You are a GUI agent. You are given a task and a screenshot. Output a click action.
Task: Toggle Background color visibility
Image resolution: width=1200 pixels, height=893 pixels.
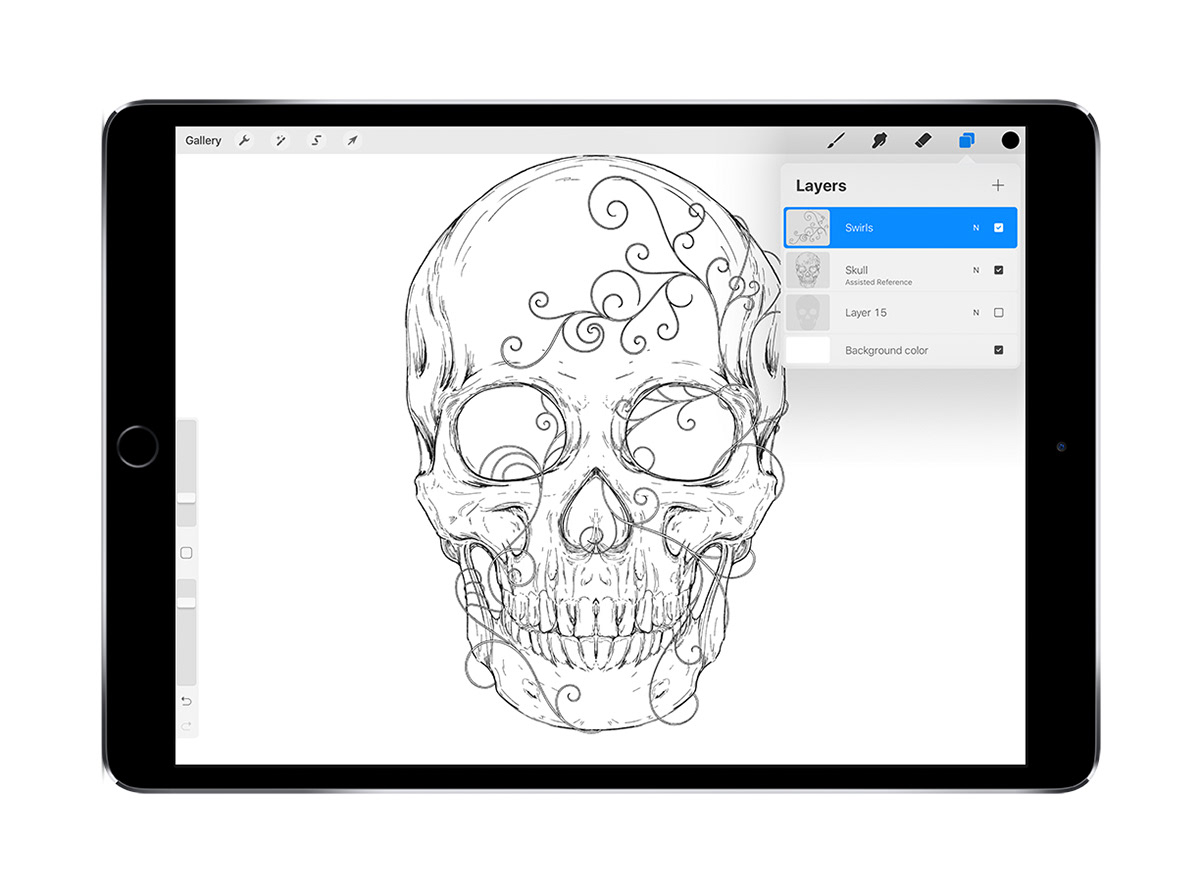pos(998,351)
